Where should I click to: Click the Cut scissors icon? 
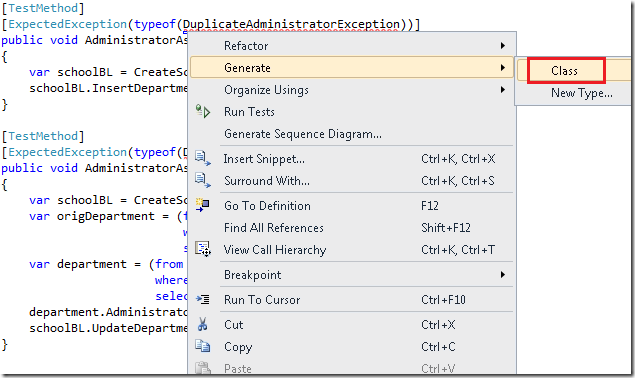click(x=202, y=324)
